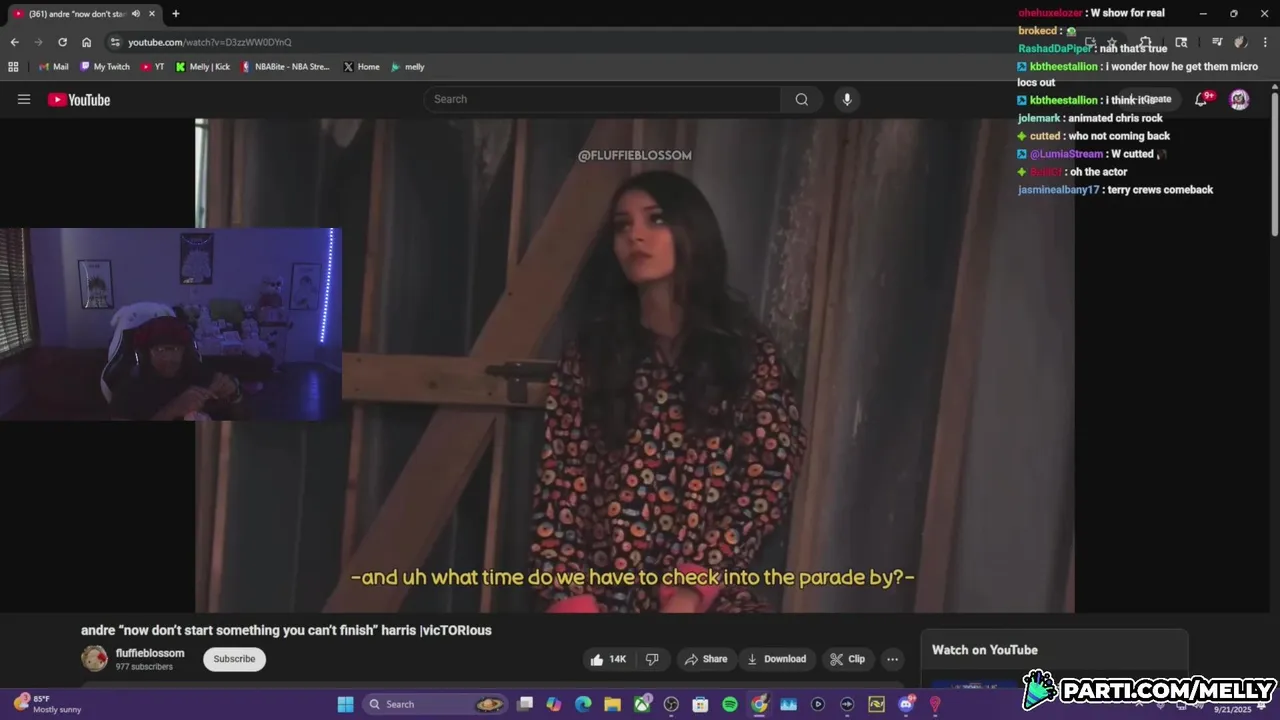Open Discord from the taskbar
This screenshot has height=720, width=1280.
(x=906, y=704)
